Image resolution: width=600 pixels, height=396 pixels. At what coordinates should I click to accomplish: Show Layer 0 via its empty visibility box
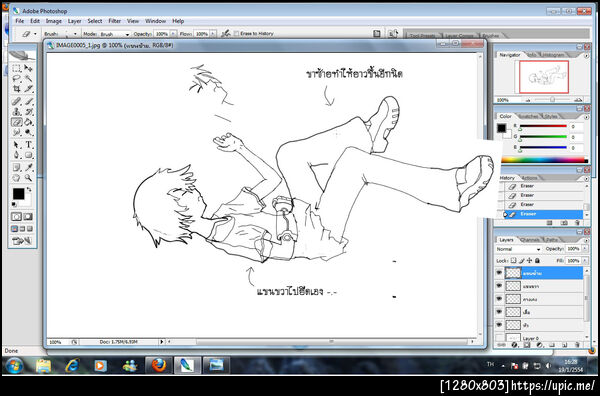tap(499, 338)
